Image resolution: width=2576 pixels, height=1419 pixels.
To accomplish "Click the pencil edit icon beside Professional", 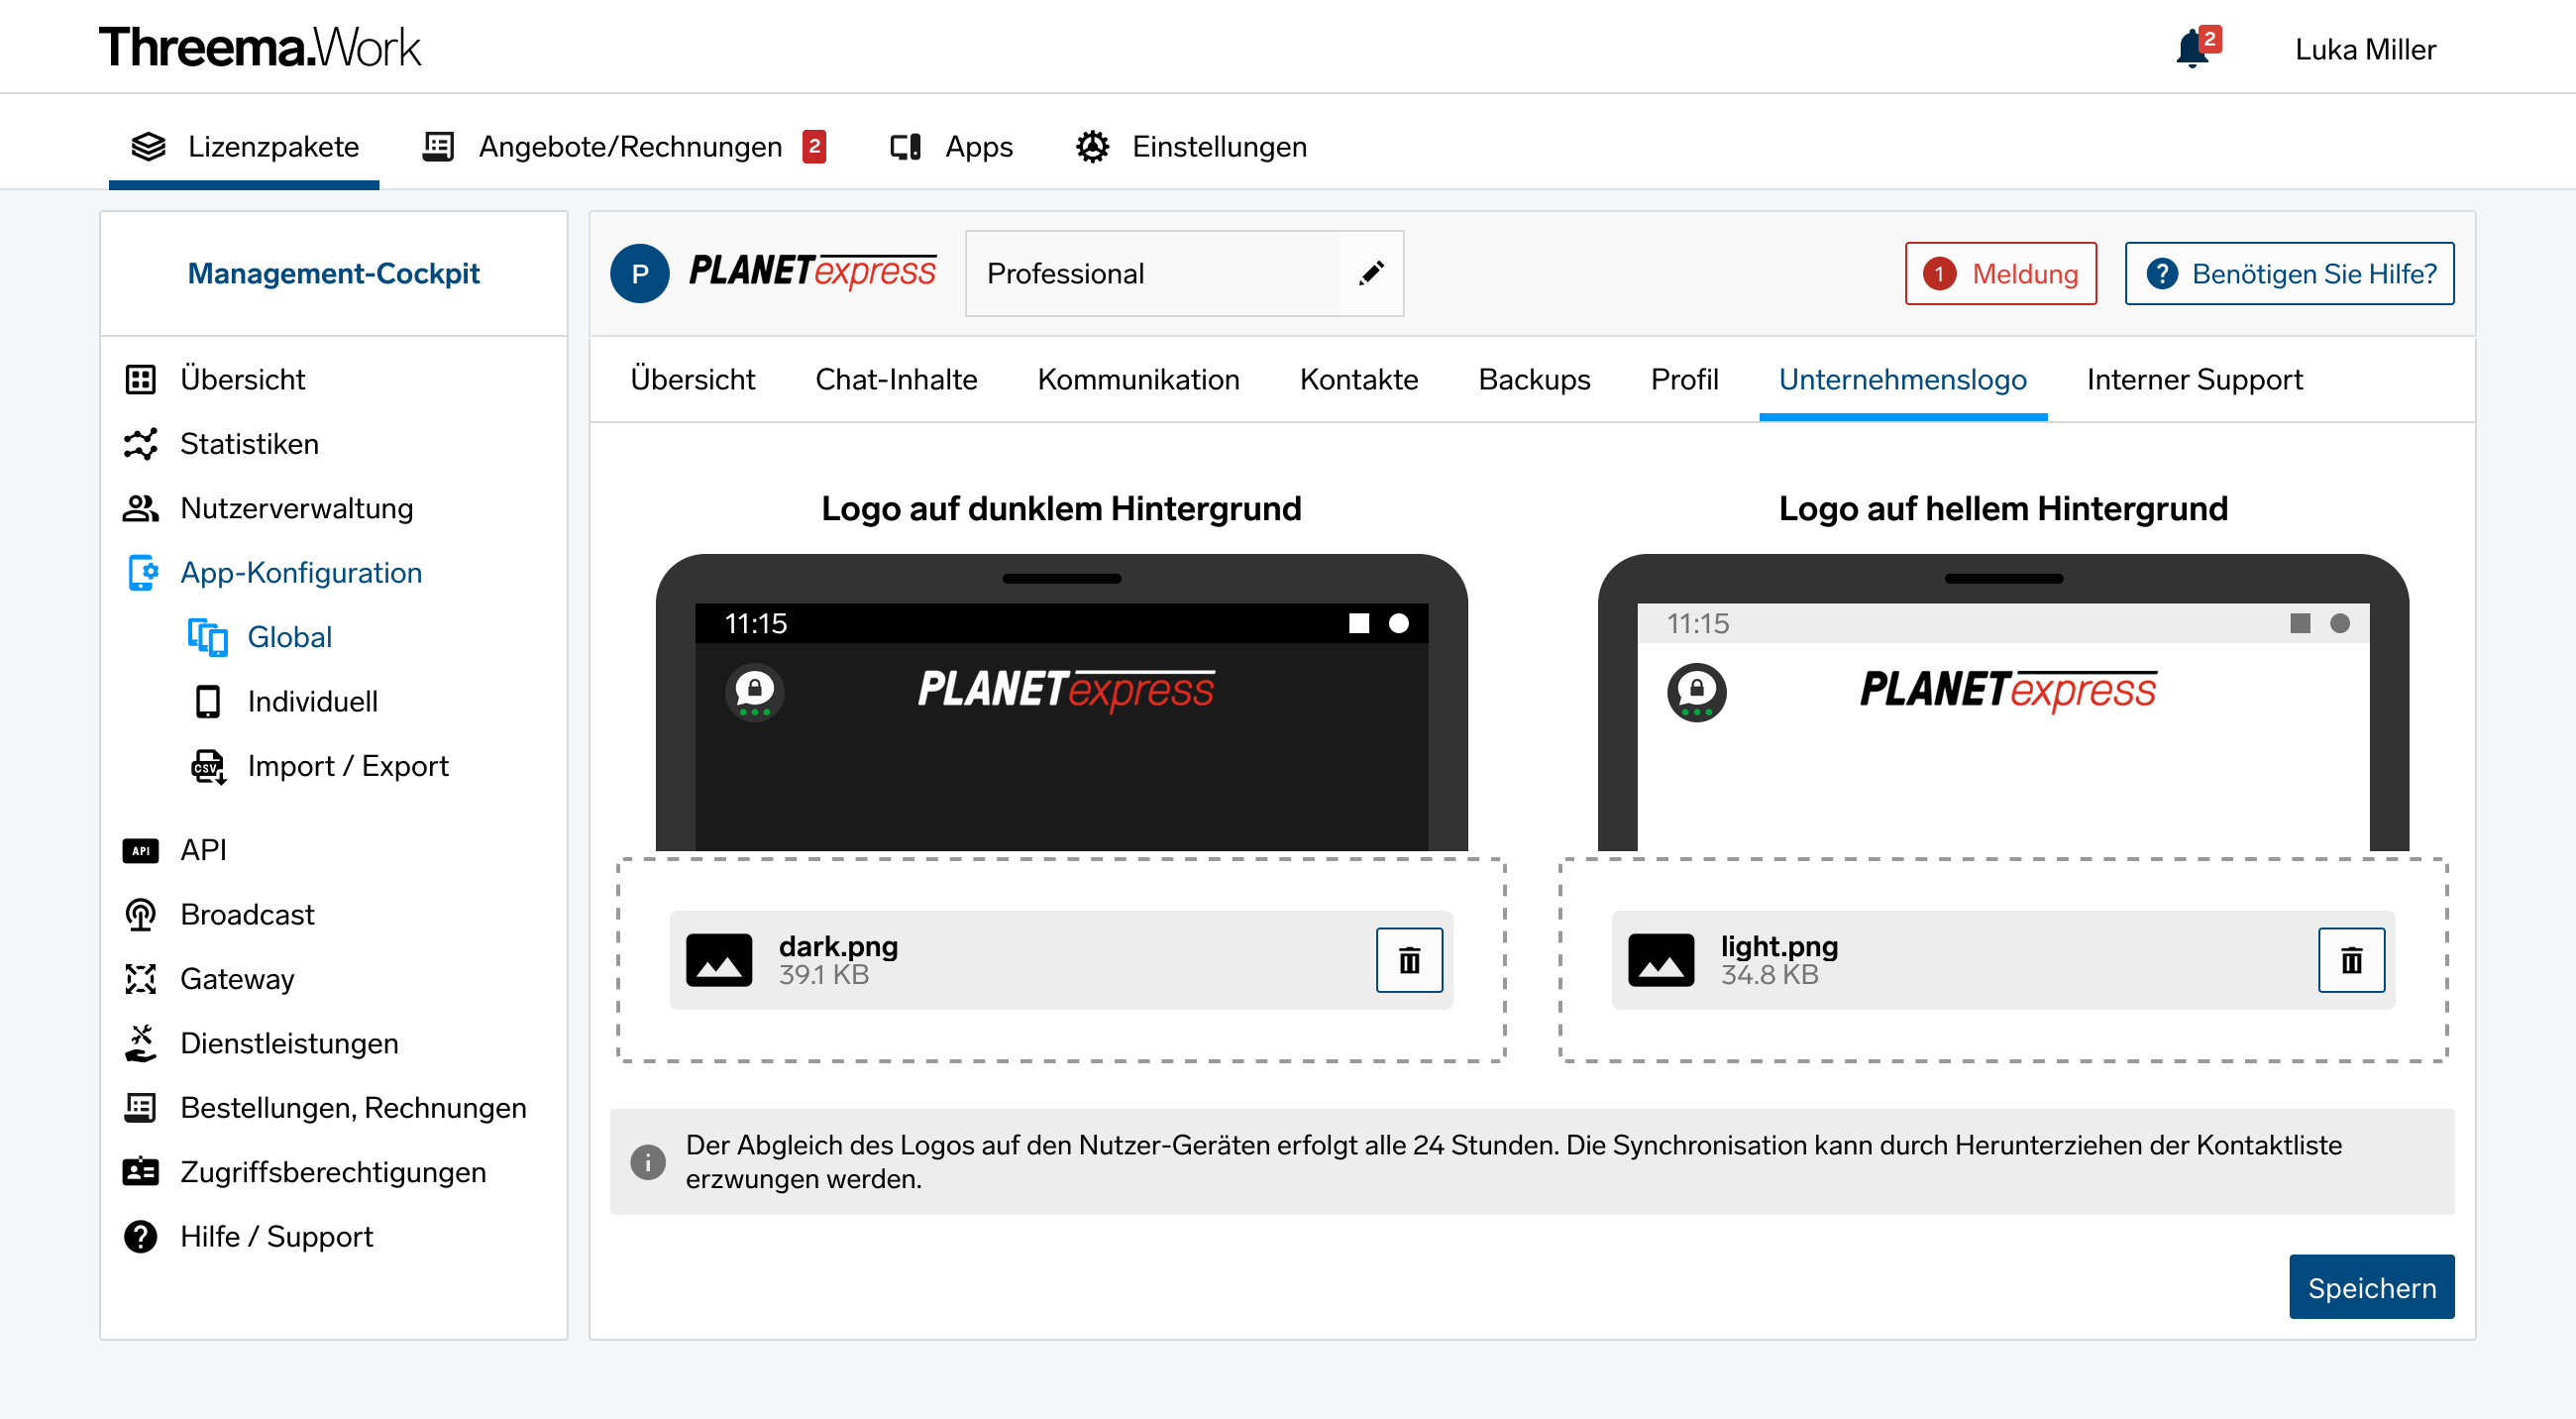I will pyautogui.click(x=1372, y=273).
